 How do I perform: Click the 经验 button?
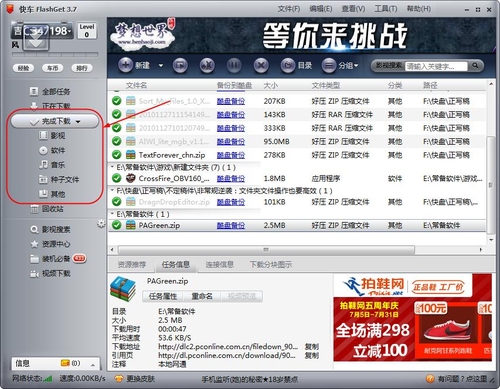coord(23,68)
